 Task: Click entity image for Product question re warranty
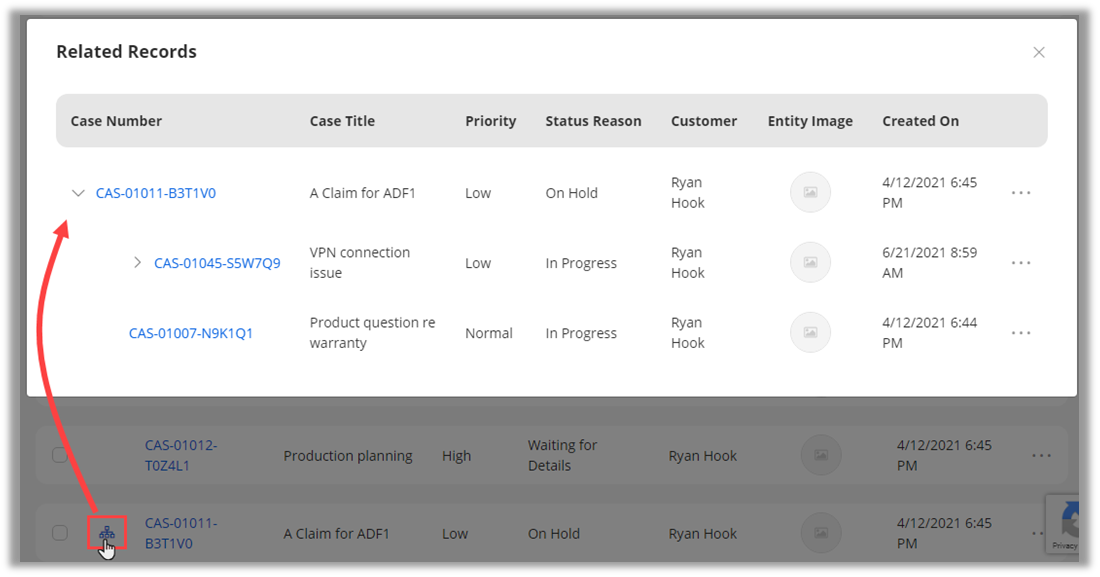coord(810,333)
